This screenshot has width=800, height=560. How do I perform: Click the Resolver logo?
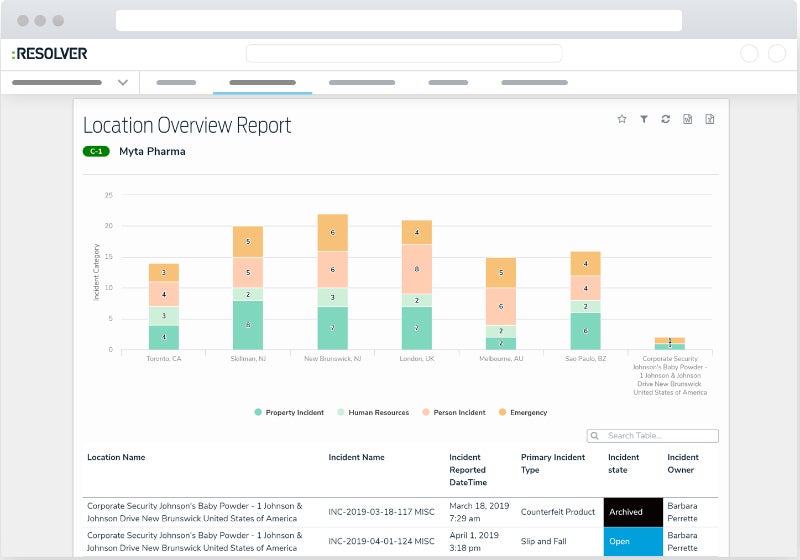click(50, 53)
